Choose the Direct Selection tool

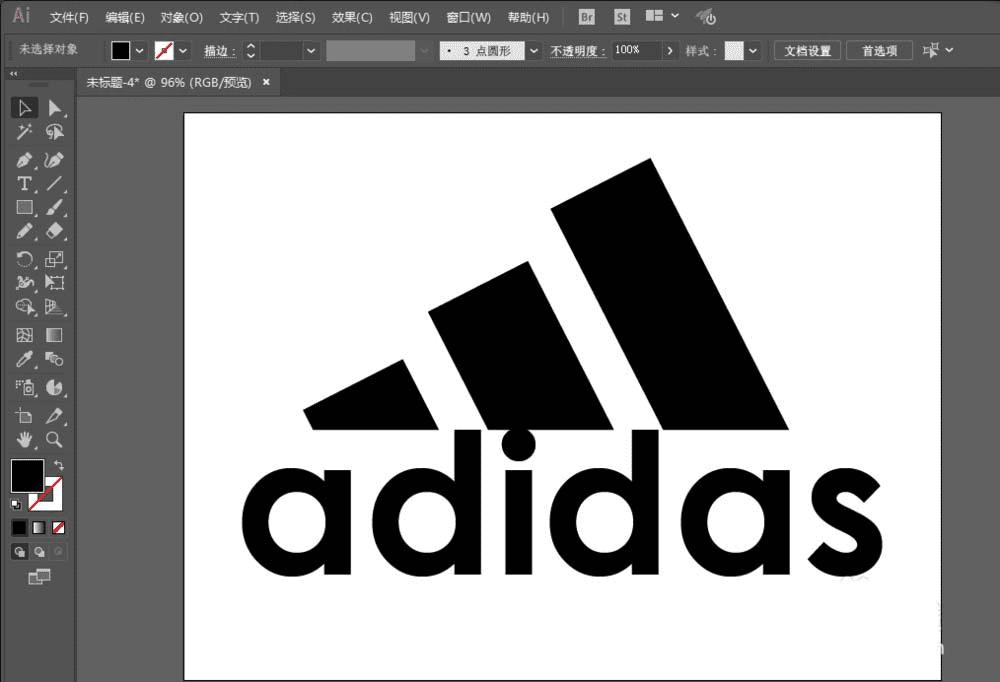pos(55,108)
